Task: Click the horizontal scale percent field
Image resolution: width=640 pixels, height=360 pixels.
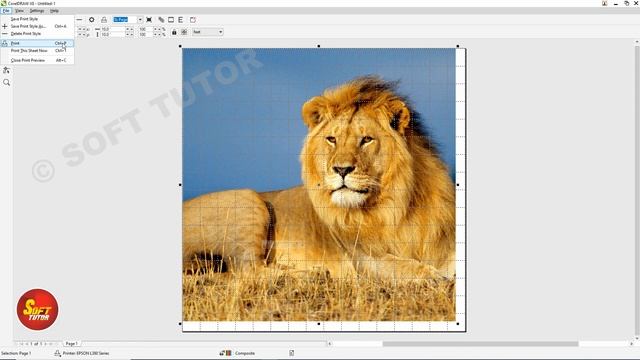Action: [x=145, y=29]
